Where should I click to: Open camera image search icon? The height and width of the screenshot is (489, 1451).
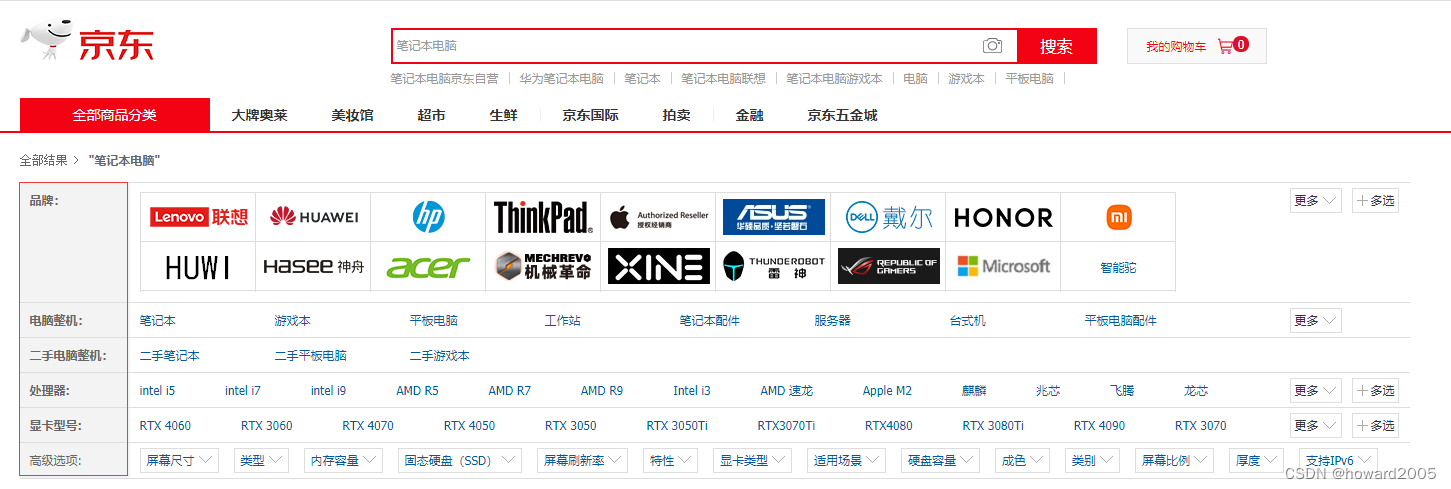[x=992, y=46]
